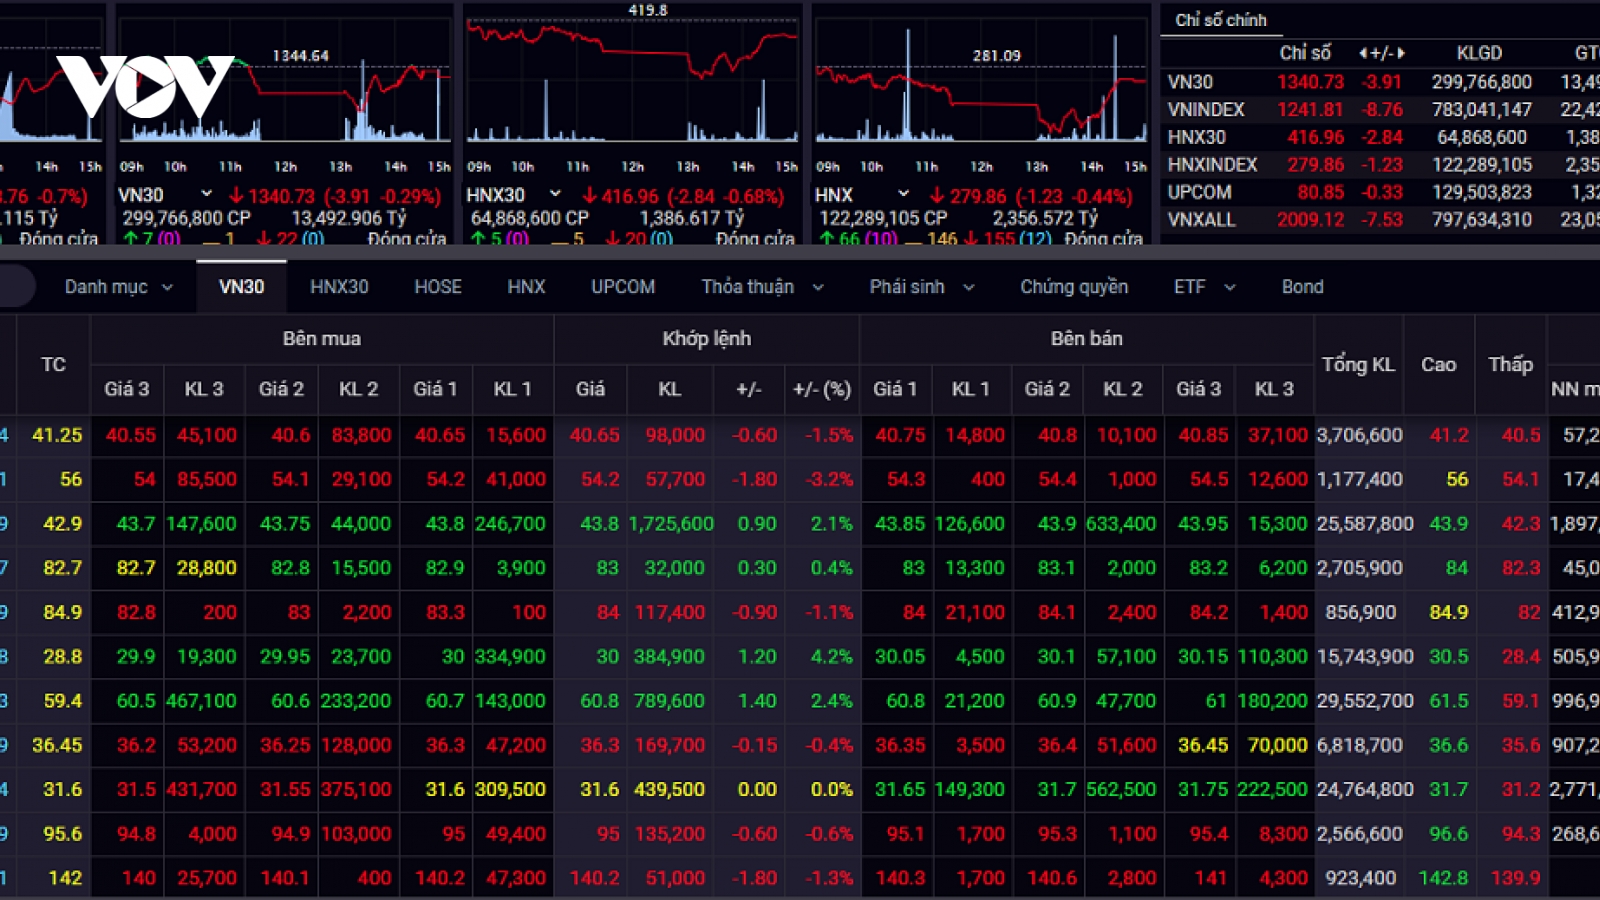Screen dimensions: 1600x900
Task: Expand the Thỏa thuận dropdown
Action: point(762,287)
